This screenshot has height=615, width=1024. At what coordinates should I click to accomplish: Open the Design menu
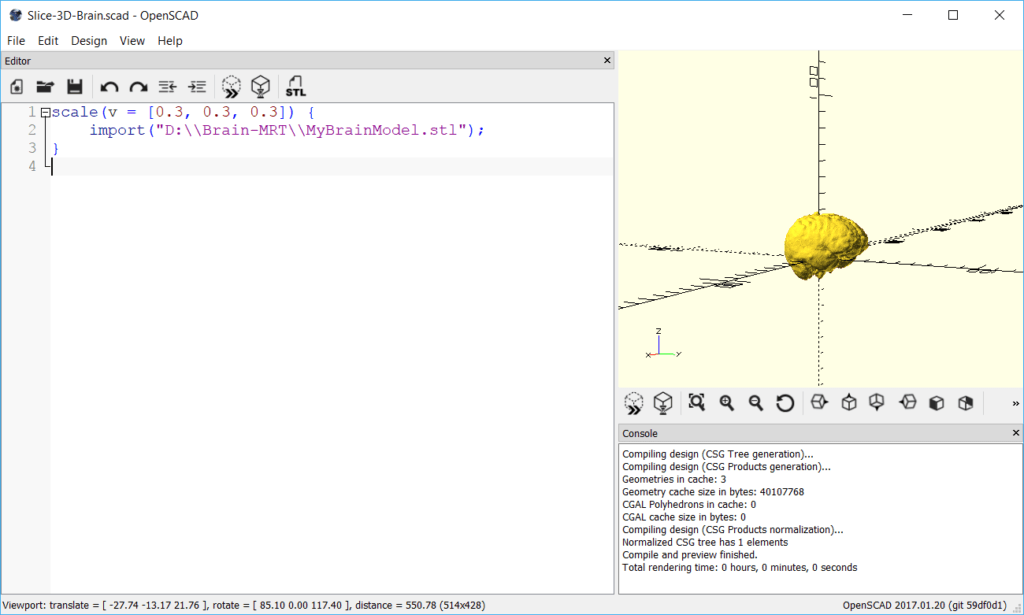pos(89,41)
